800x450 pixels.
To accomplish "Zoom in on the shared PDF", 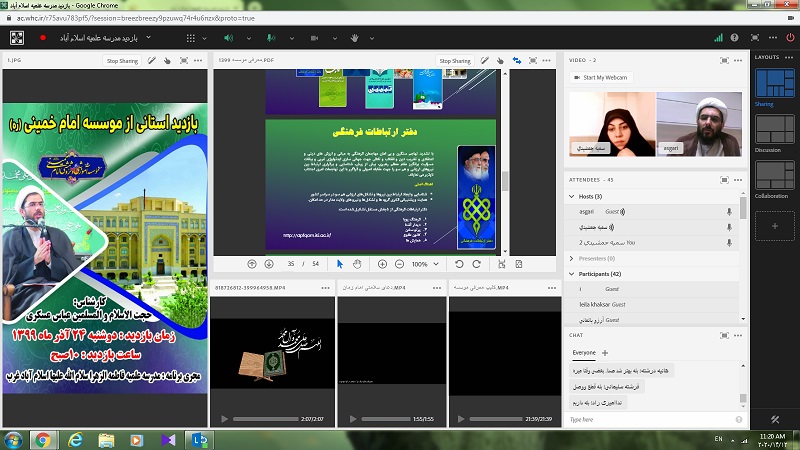I will pyautogui.click(x=382, y=264).
